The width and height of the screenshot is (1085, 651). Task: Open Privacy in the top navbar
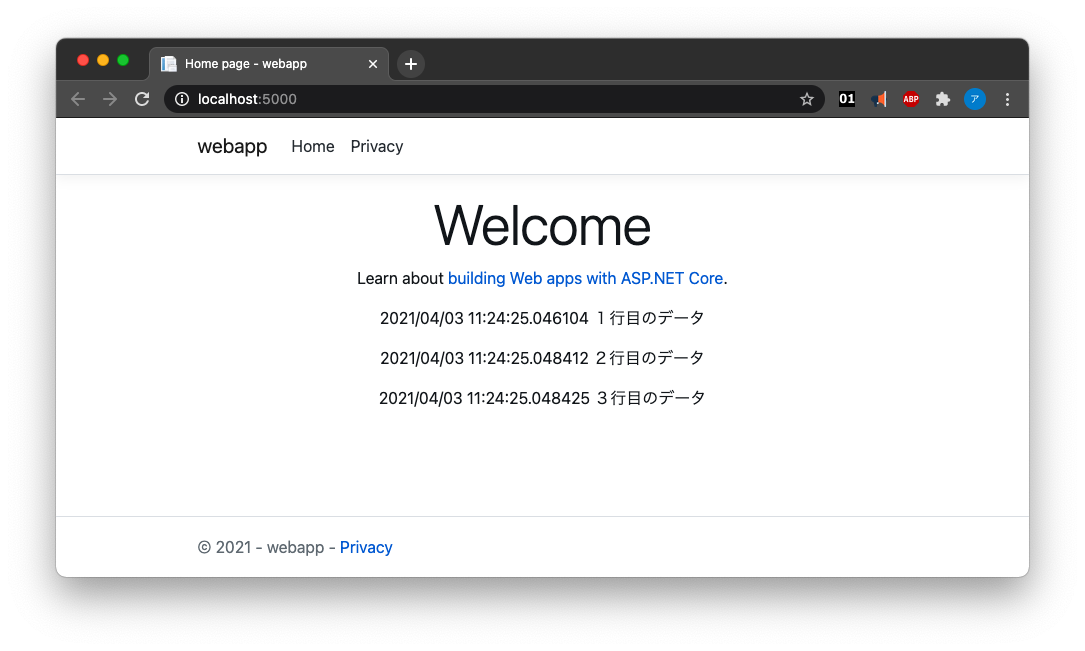[x=376, y=146]
